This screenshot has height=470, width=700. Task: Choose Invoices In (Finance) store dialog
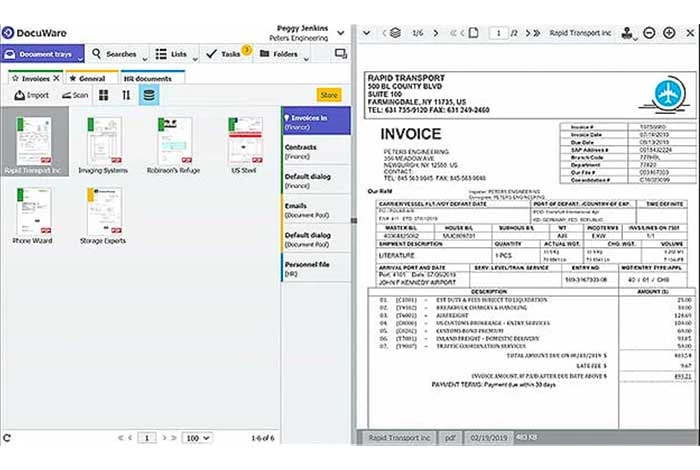(x=316, y=121)
